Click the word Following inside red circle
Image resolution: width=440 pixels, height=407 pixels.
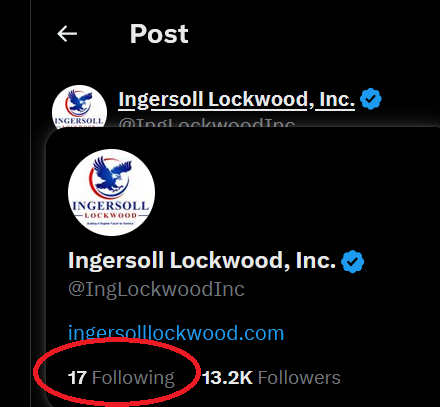(x=133, y=378)
